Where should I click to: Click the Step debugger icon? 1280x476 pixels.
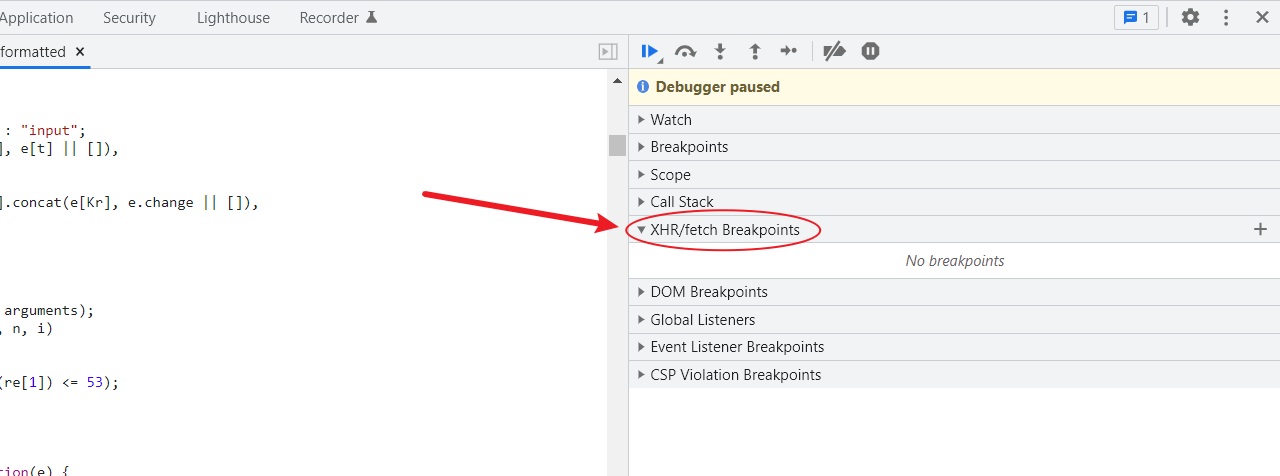point(789,51)
